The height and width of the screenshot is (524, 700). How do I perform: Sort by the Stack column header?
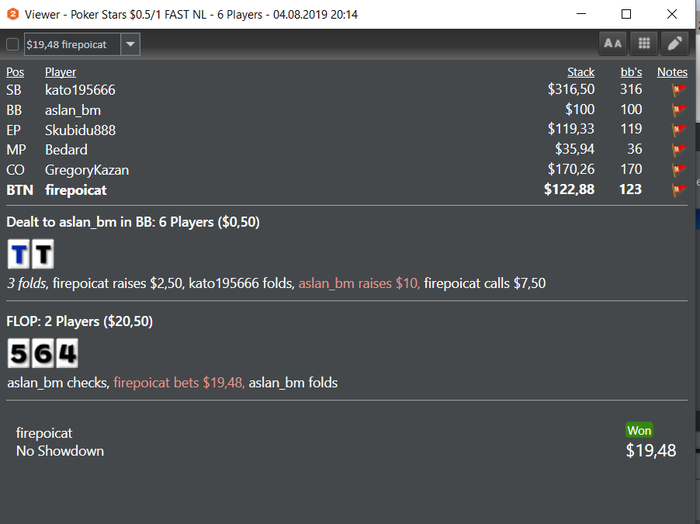coord(580,72)
